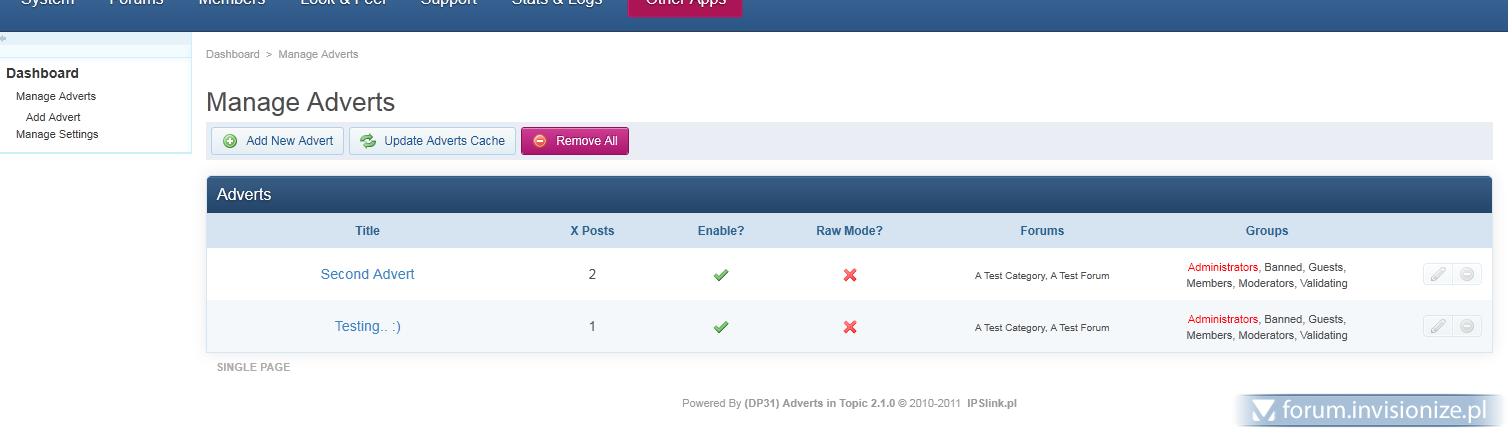Click delete minus icon for Testing.. :) advert

click(x=1467, y=326)
